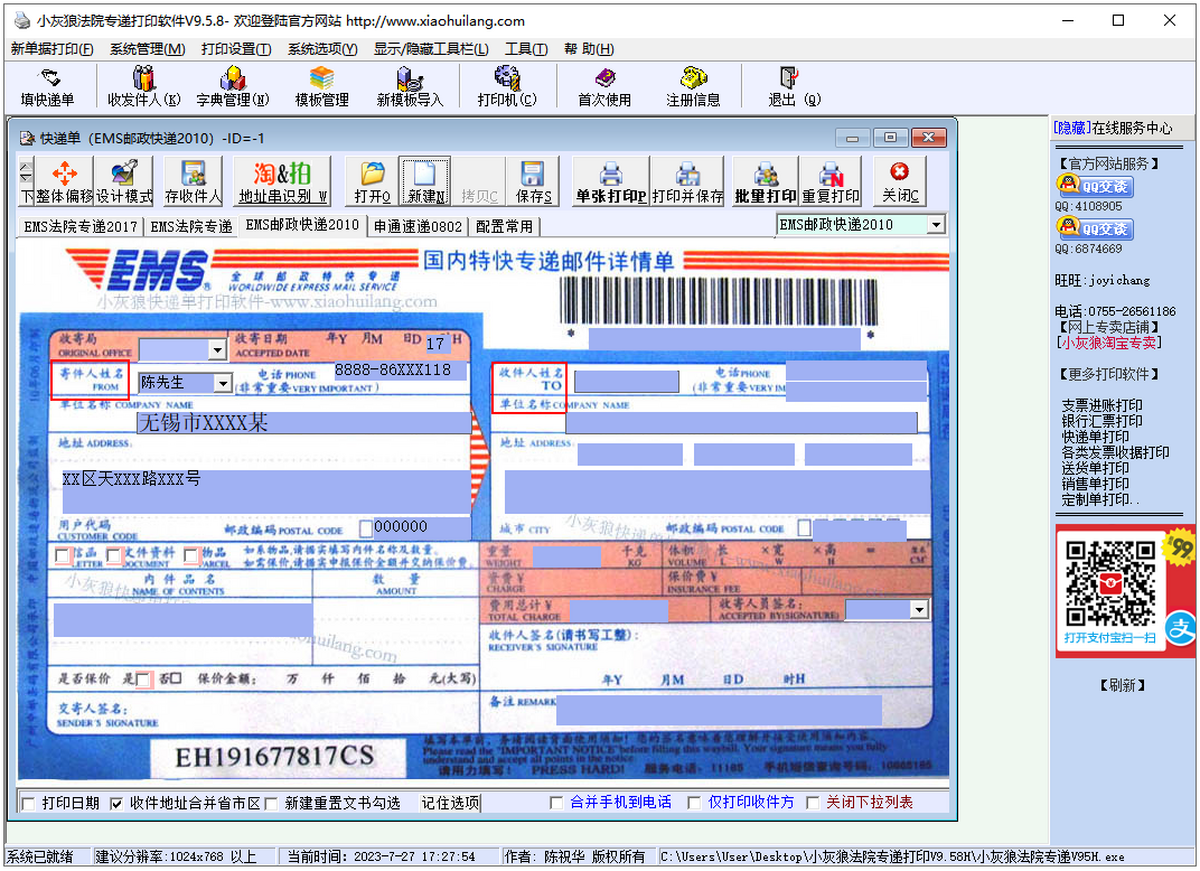Viewport: 1200px width, 871px height.
Task: Click the 记住选项 button
Action: pyautogui.click(x=450, y=803)
